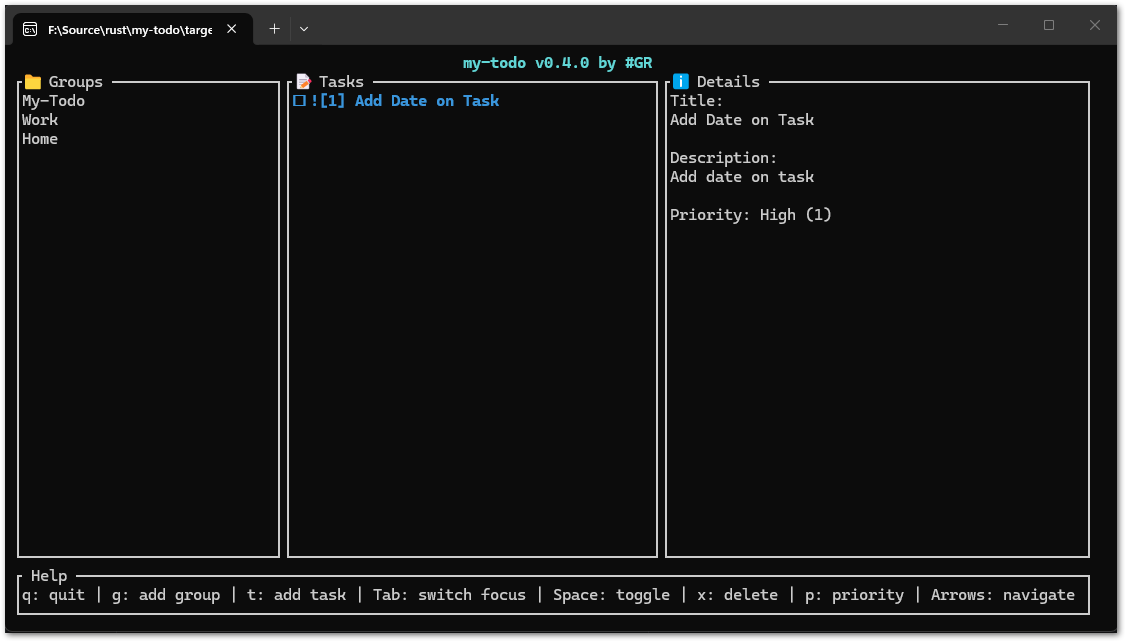1126x642 pixels.
Task: Click Space: toggle in the Help bar
Action: click(x=611, y=594)
